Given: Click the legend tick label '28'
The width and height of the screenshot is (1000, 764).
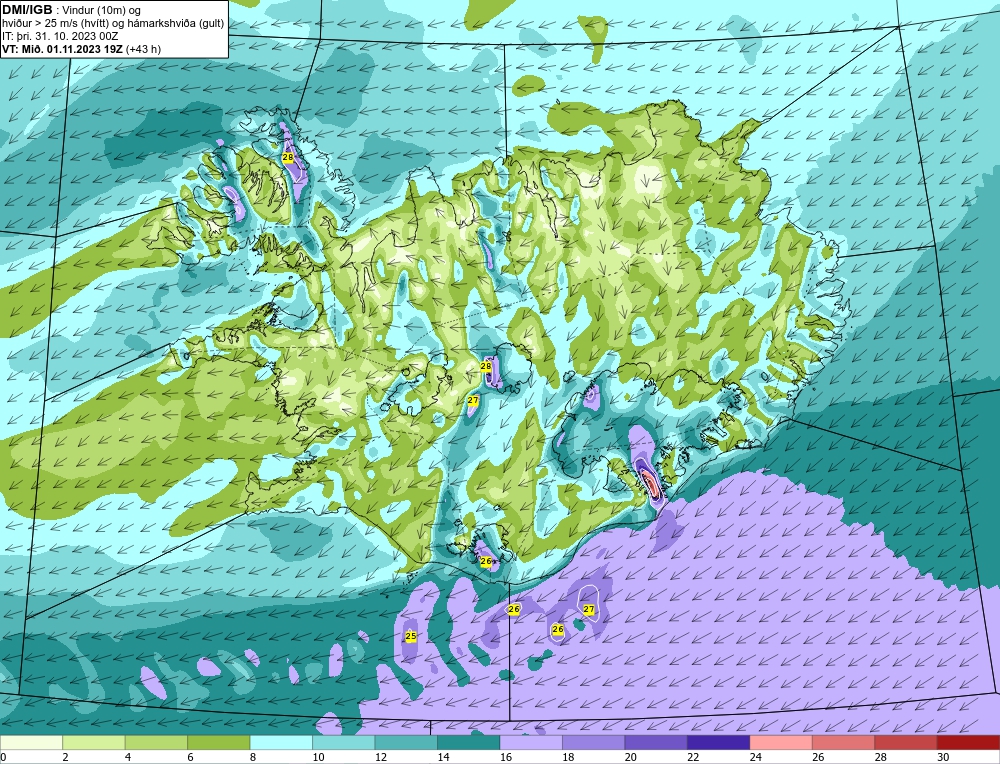Looking at the screenshot, I should [880, 757].
